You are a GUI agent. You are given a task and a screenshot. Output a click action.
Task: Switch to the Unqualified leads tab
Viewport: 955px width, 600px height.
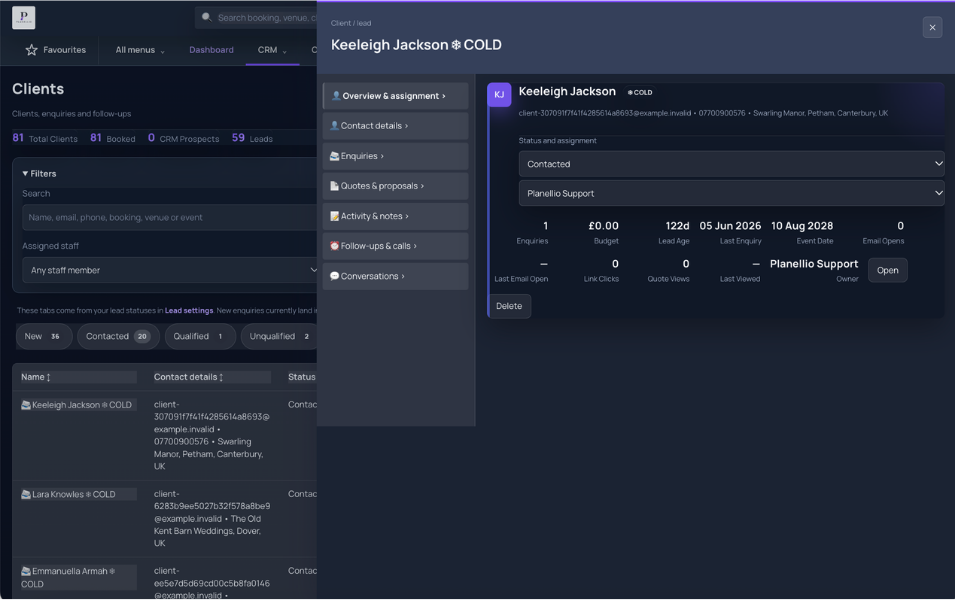coord(279,336)
